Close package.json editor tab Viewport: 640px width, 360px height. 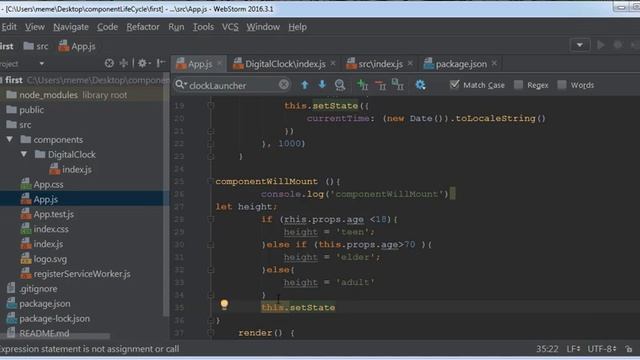pyautogui.click(x=494, y=63)
